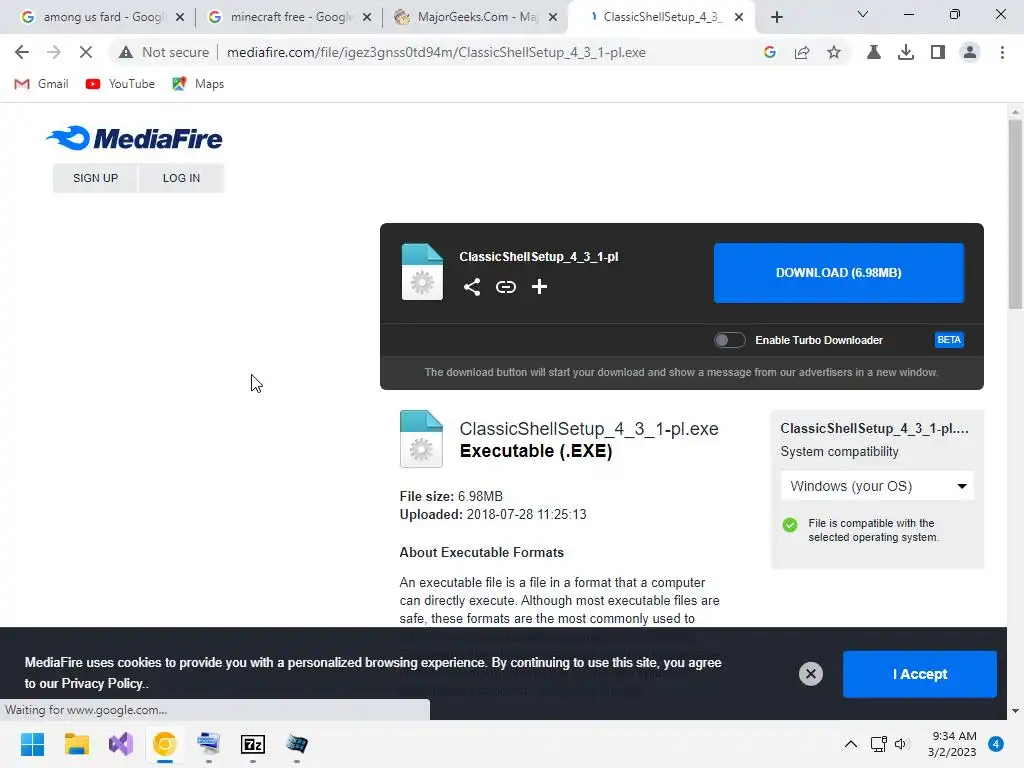This screenshot has width=1024, height=768.
Task: Open Chrome Labs flask icon
Action: tap(874, 52)
